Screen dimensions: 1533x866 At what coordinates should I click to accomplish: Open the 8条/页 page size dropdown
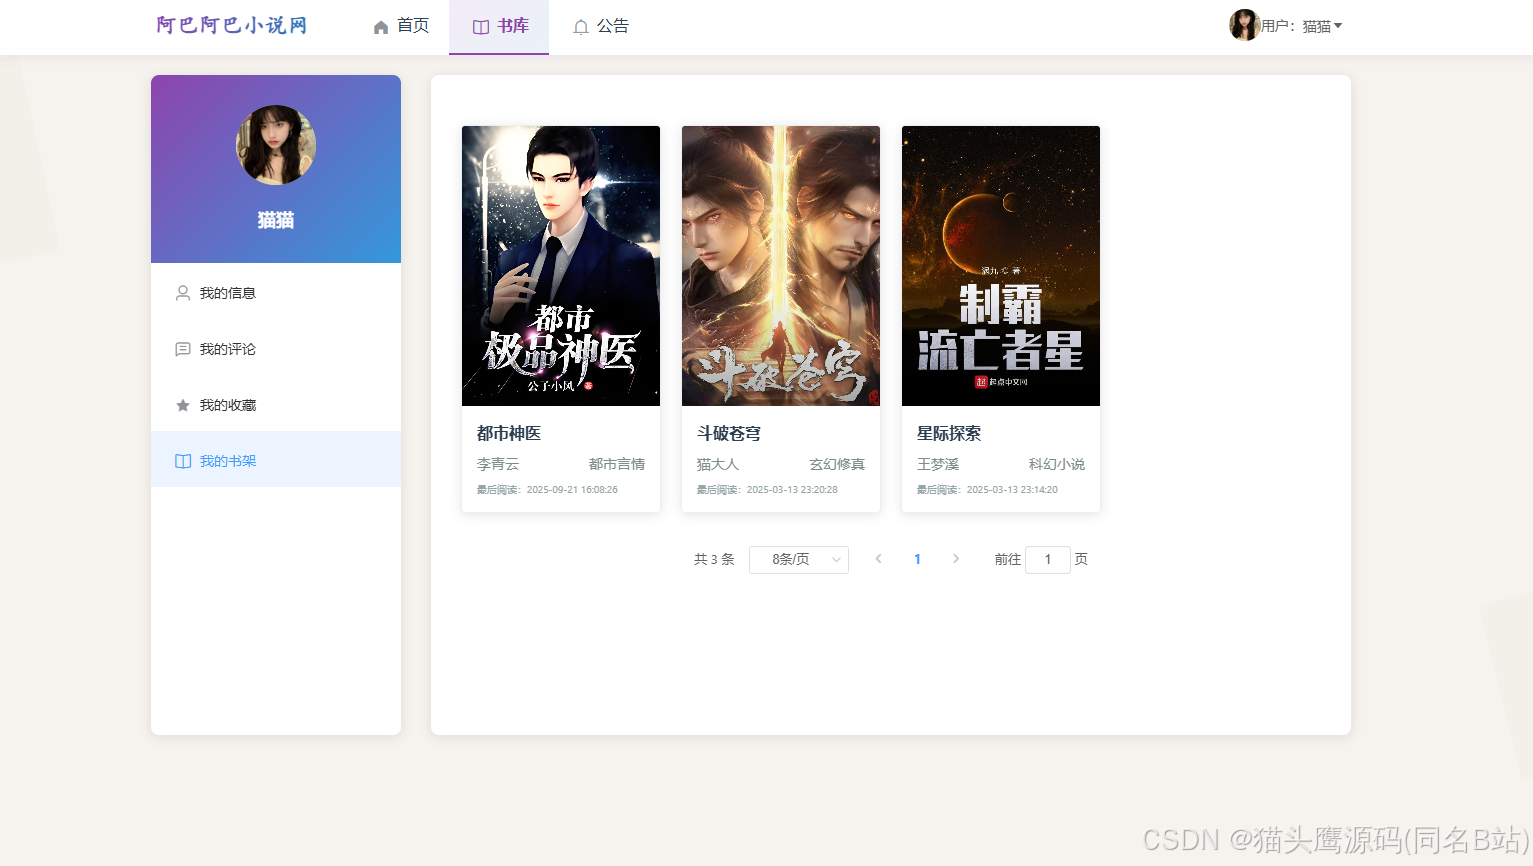click(799, 560)
